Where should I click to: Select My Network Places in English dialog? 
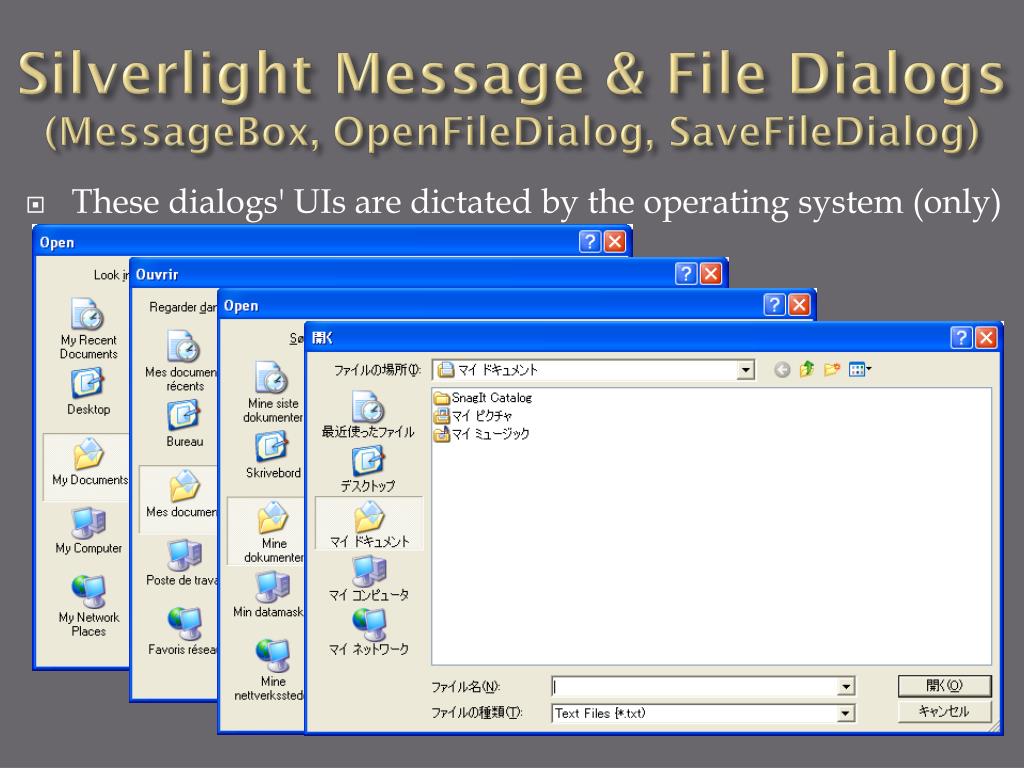[x=89, y=605]
